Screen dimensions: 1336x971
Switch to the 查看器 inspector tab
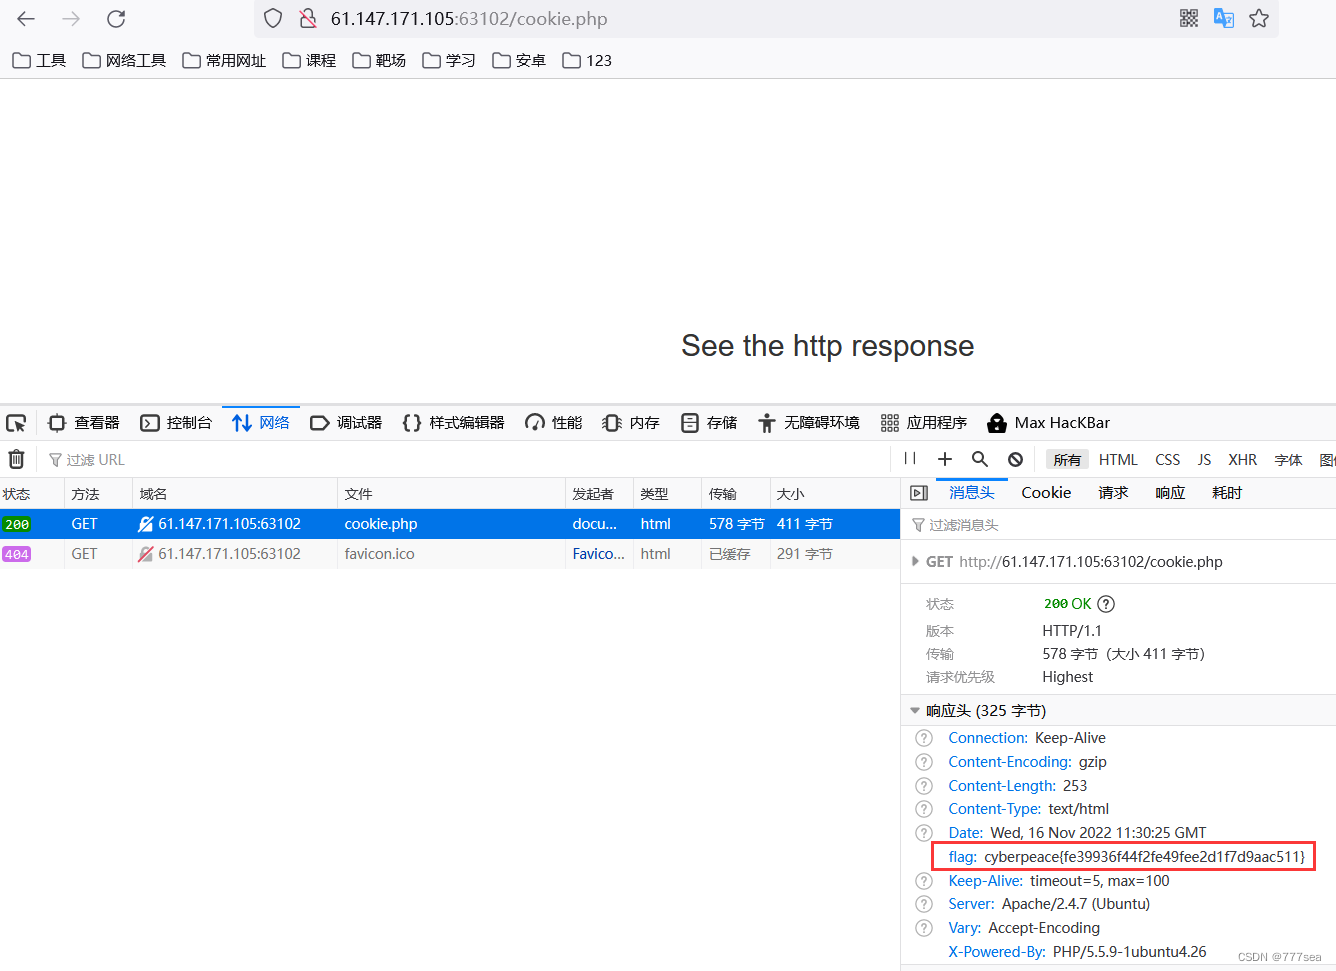click(x=84, y=423)
